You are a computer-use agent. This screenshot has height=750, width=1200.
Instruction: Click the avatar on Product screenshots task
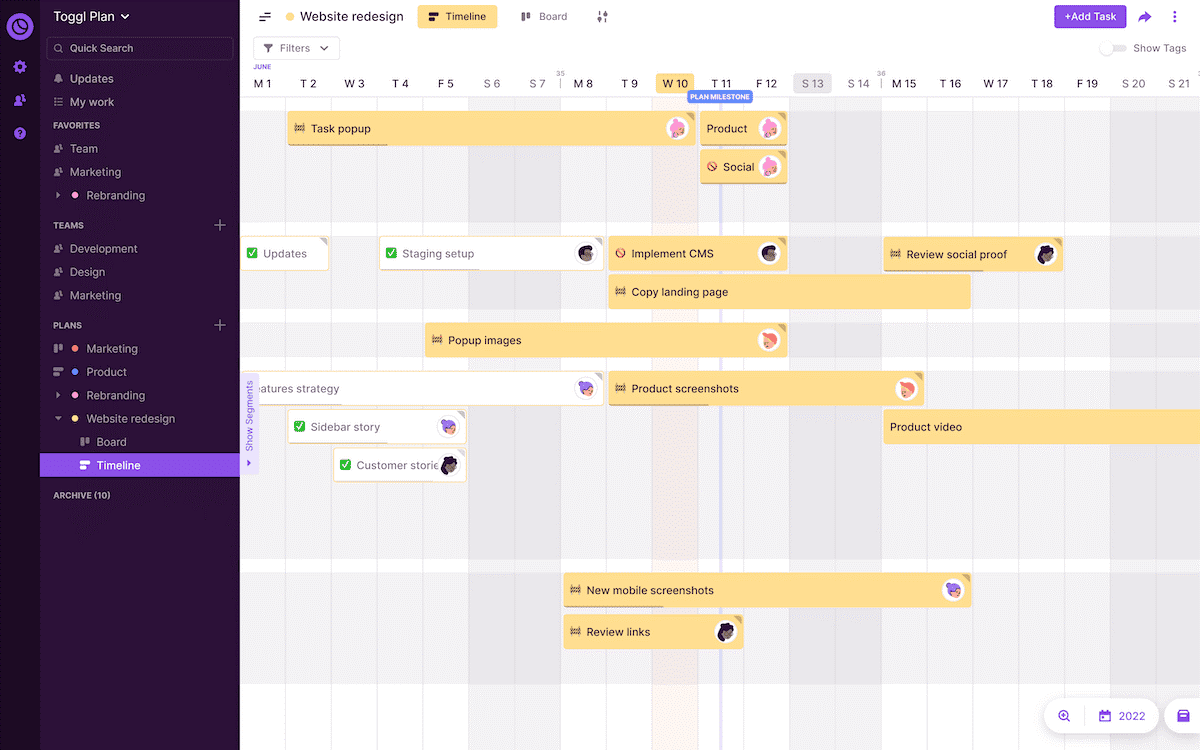click(907, 389)
